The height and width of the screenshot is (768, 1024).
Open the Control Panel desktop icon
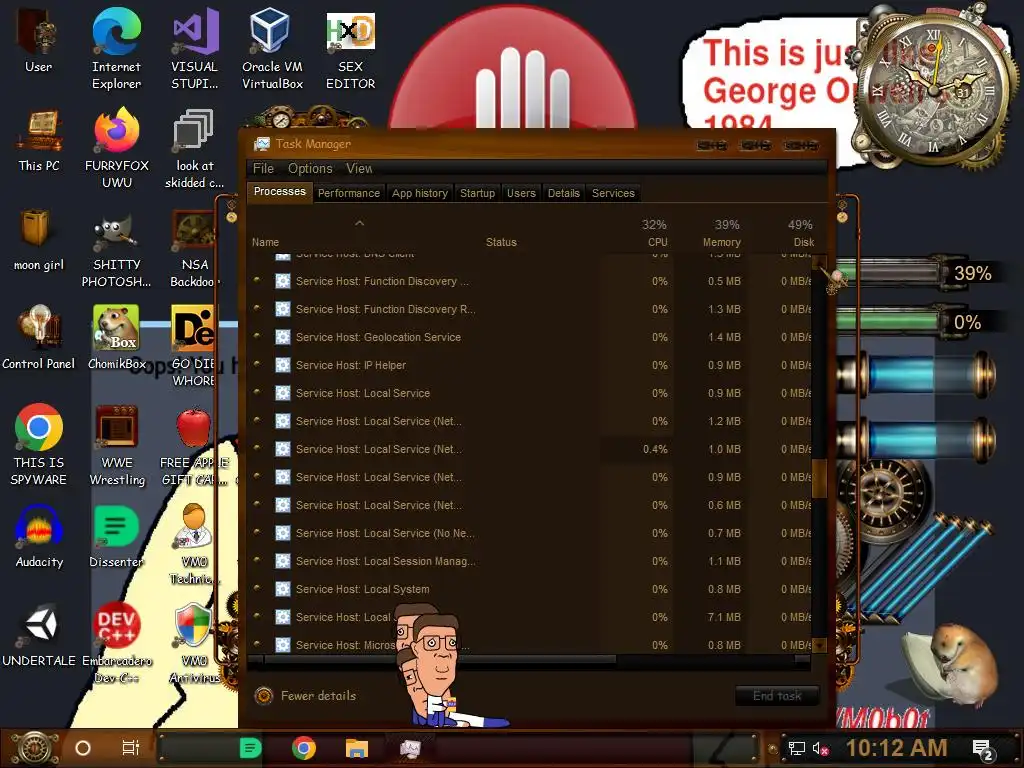coord(39,338)
